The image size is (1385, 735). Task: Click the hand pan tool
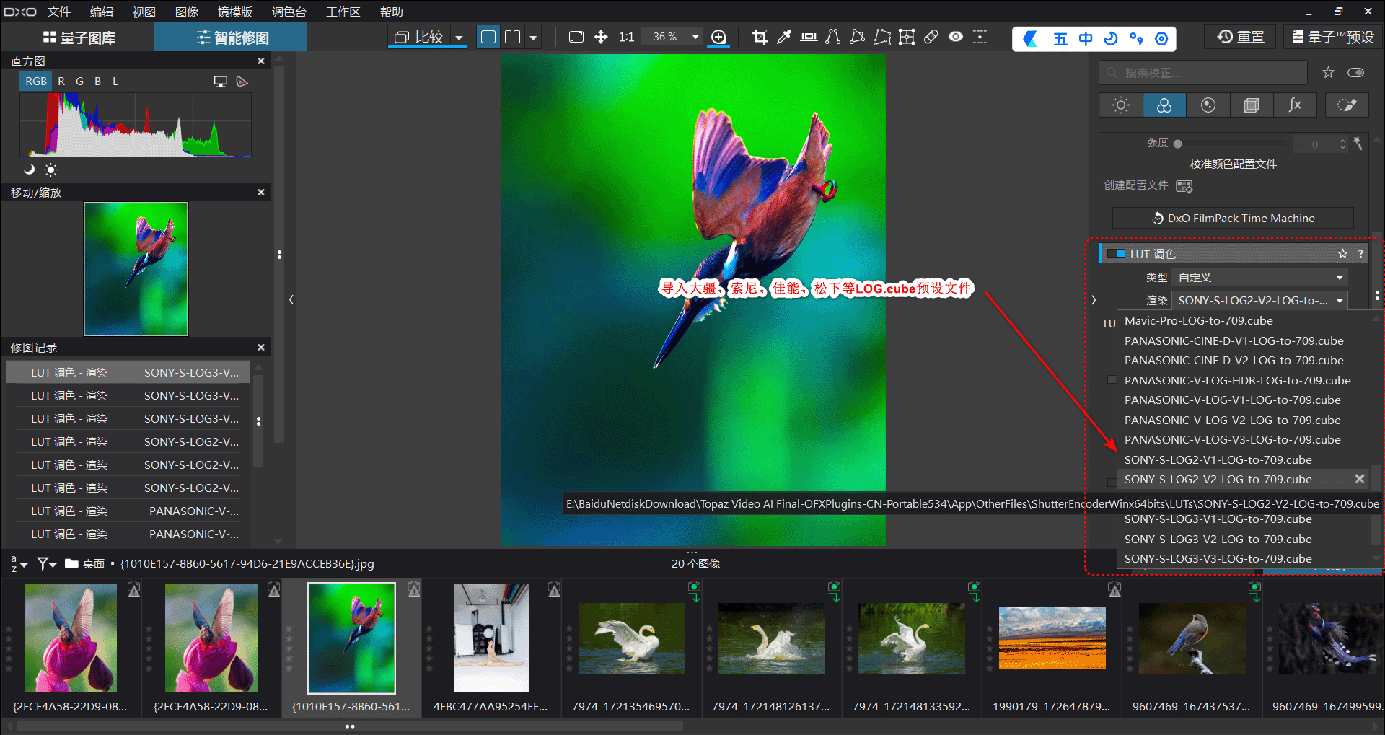(601, 37)
